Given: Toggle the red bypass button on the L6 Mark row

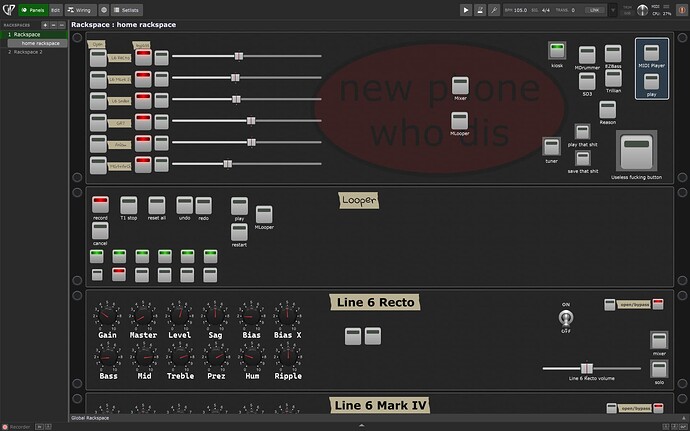Looking at the screenshot, I should pos(143,79).
